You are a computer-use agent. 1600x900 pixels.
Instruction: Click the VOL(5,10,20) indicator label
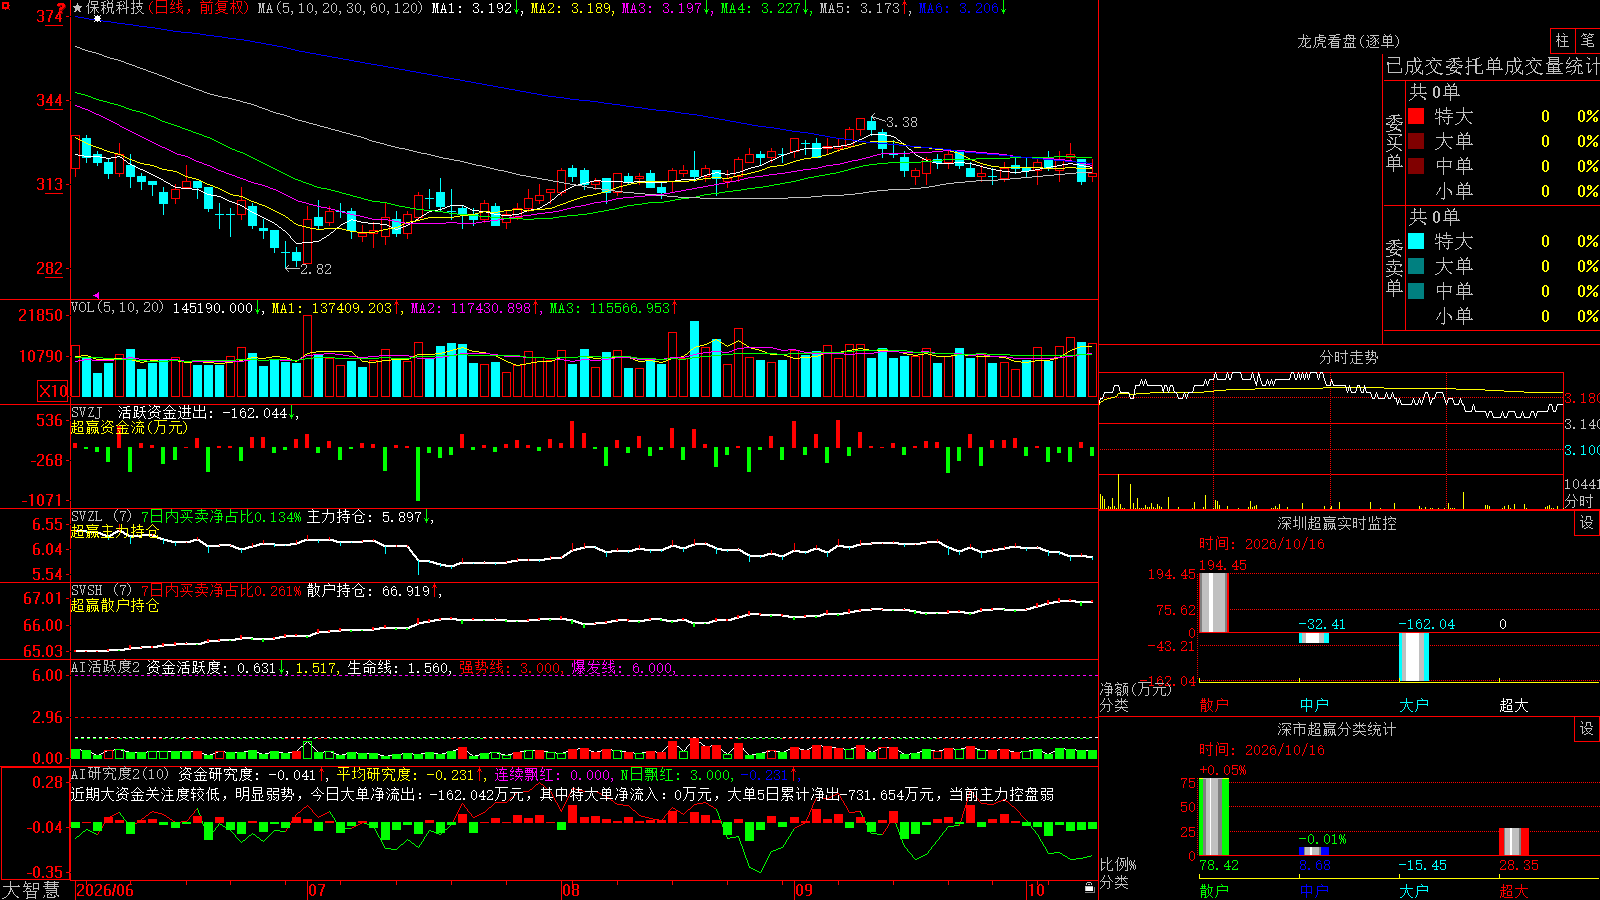point(117,308)
